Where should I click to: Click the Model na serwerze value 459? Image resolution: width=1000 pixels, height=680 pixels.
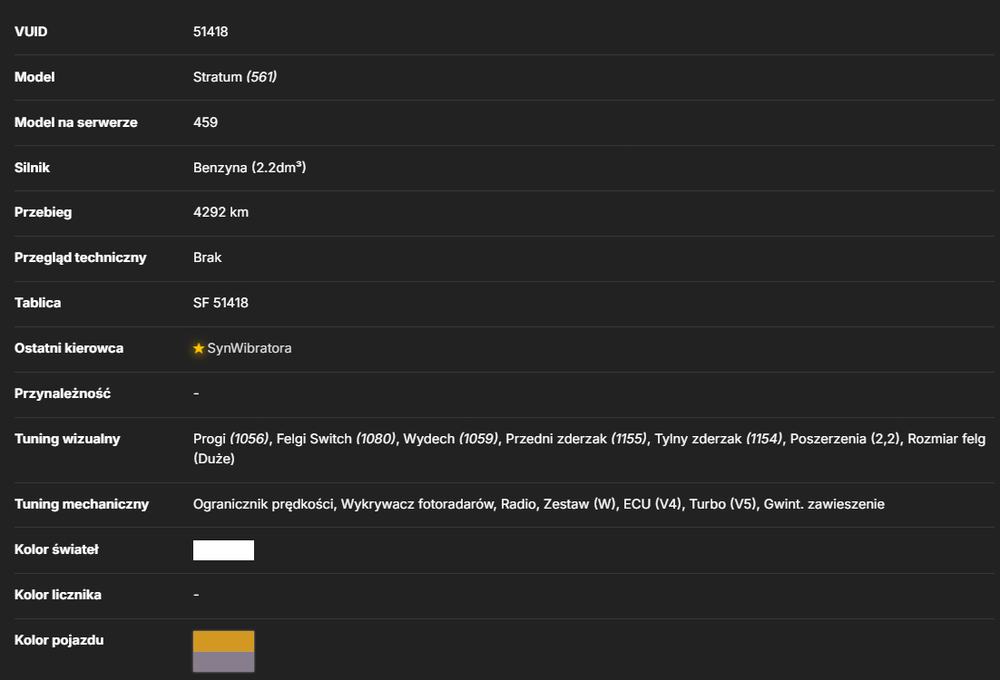point(205,122)
